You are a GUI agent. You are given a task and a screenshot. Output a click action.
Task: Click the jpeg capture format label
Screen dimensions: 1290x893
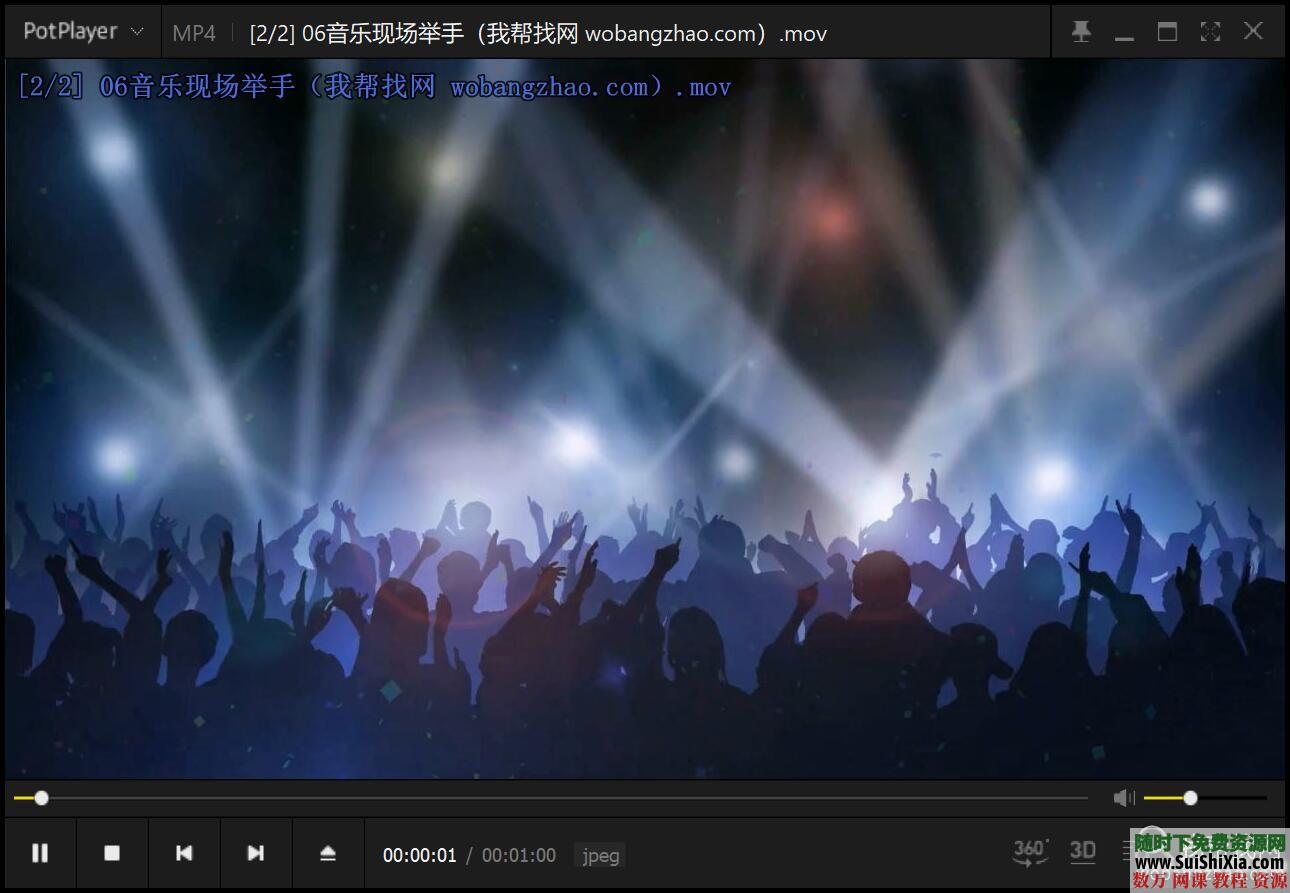tap(599, 855)
